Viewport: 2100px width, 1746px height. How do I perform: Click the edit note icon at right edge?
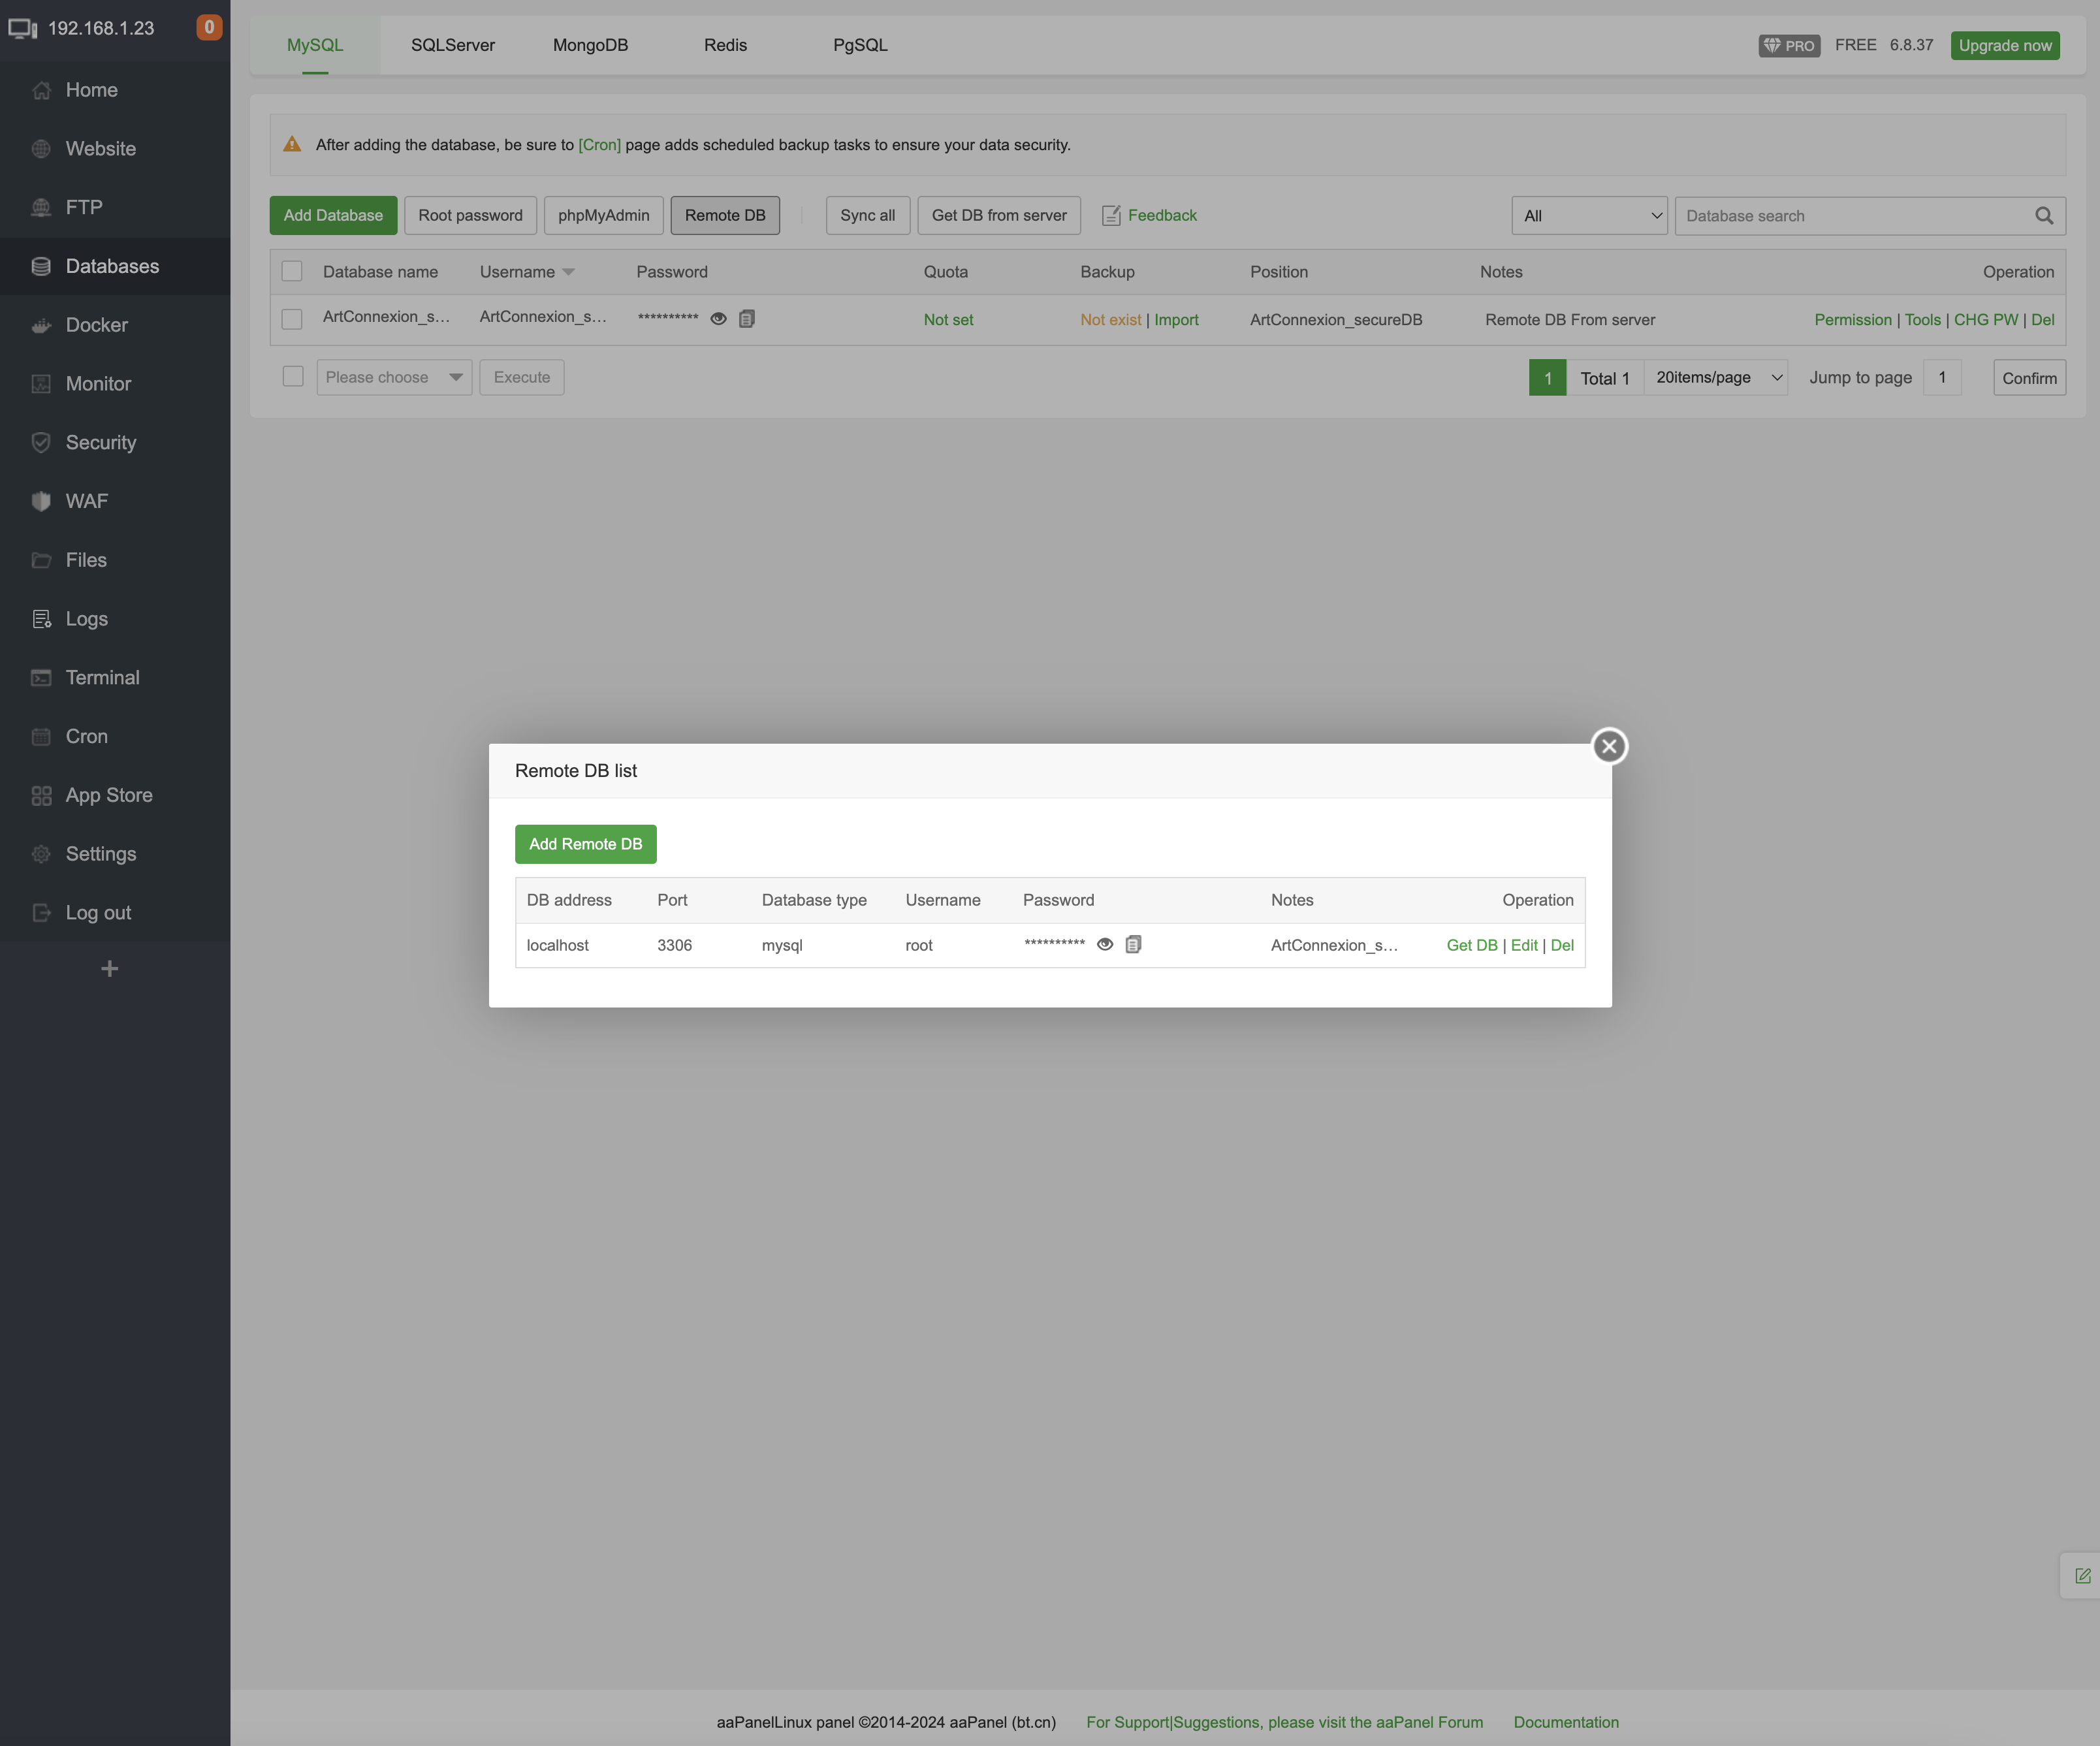point(2082,1575)
